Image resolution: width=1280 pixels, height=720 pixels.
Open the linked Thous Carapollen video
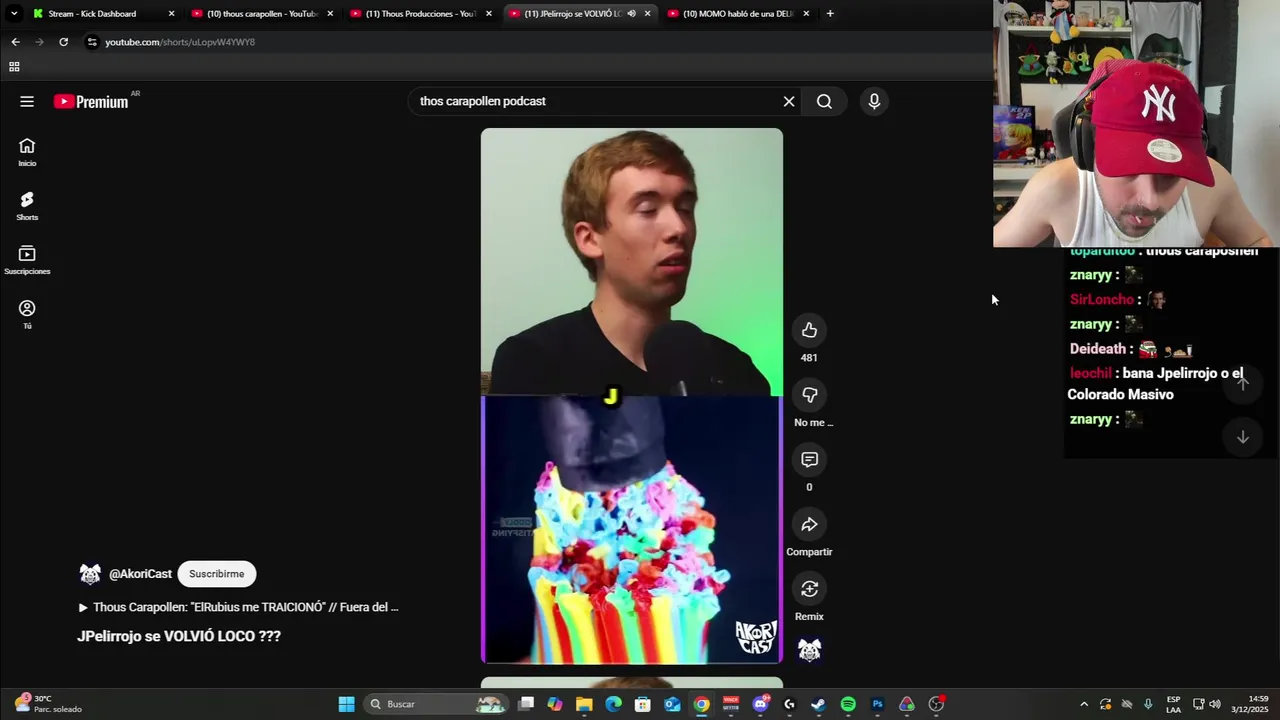[x=239, y=607]
